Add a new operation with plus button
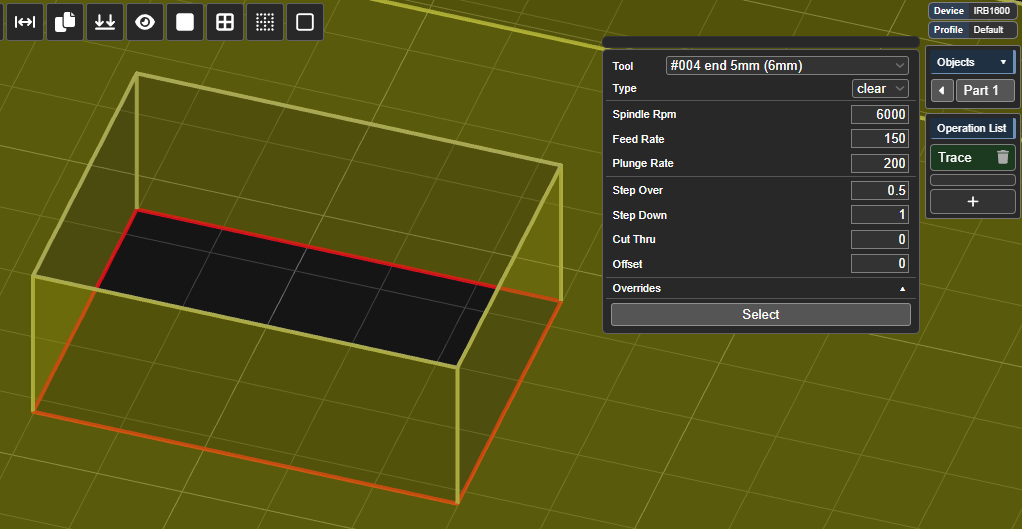 [x=972, y=201]
